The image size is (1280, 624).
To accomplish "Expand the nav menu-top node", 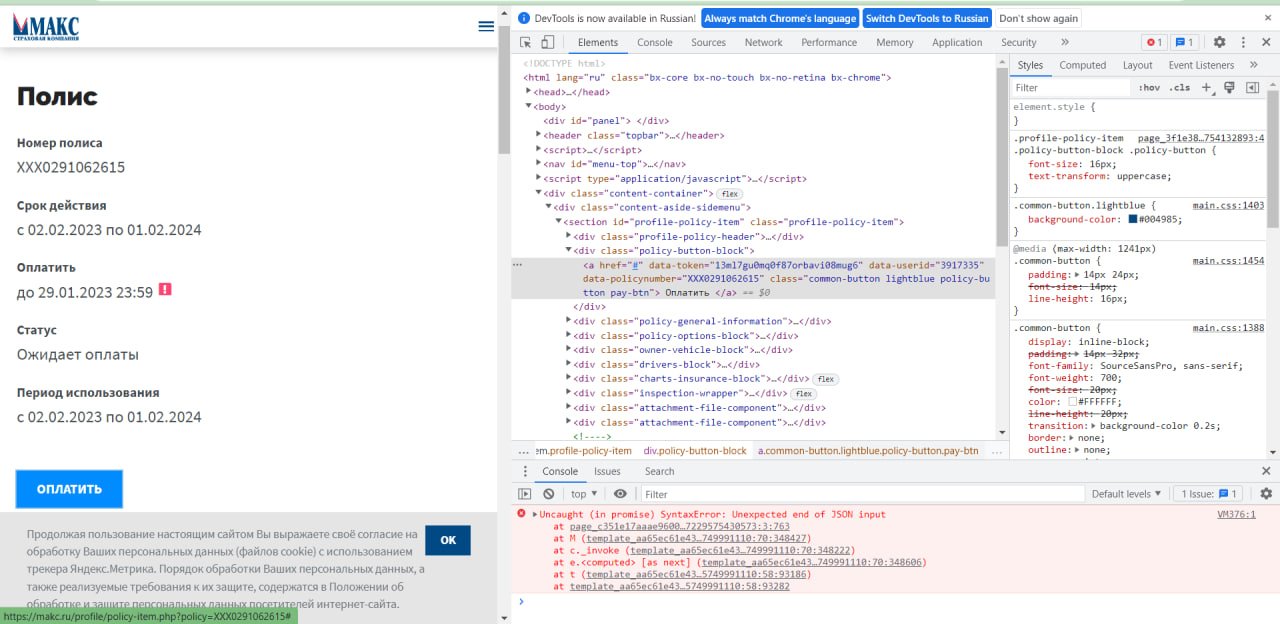I will coord(539,164).
